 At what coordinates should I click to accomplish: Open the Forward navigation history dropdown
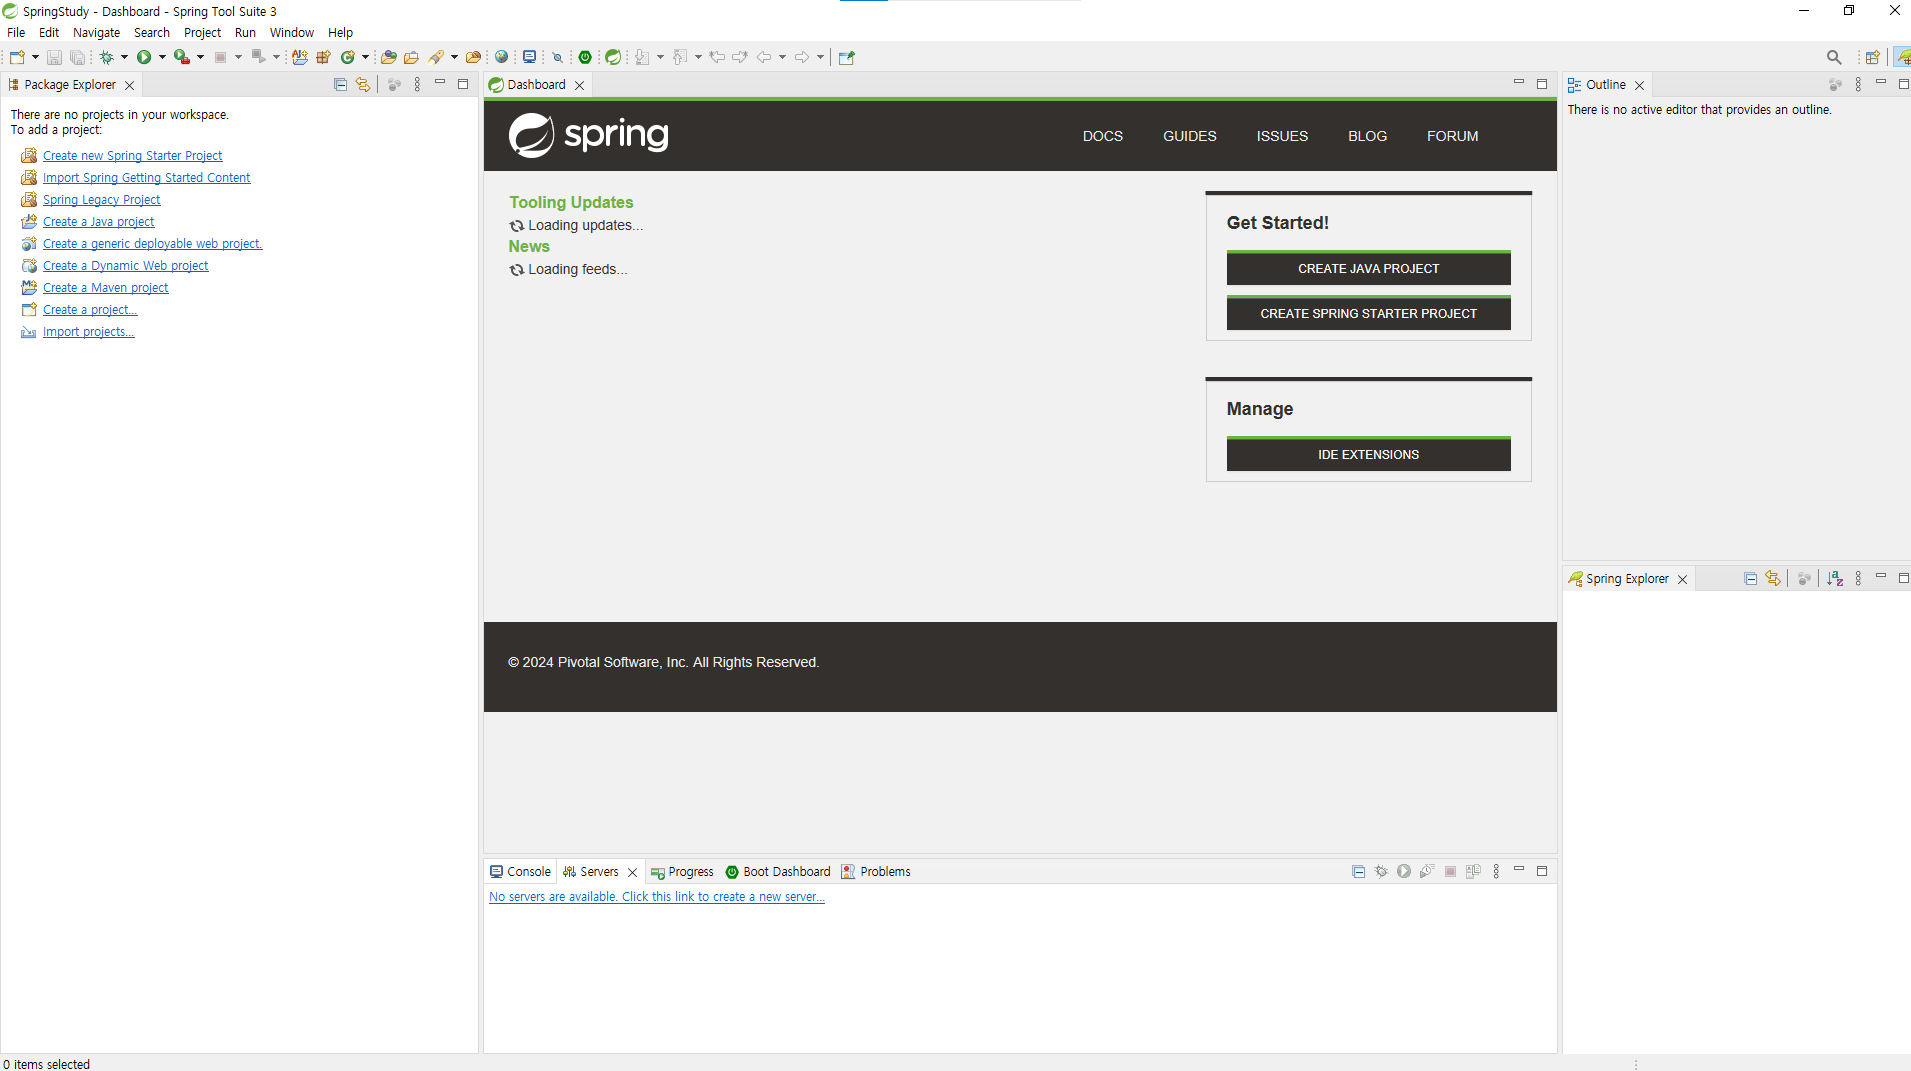click(820, 57)
